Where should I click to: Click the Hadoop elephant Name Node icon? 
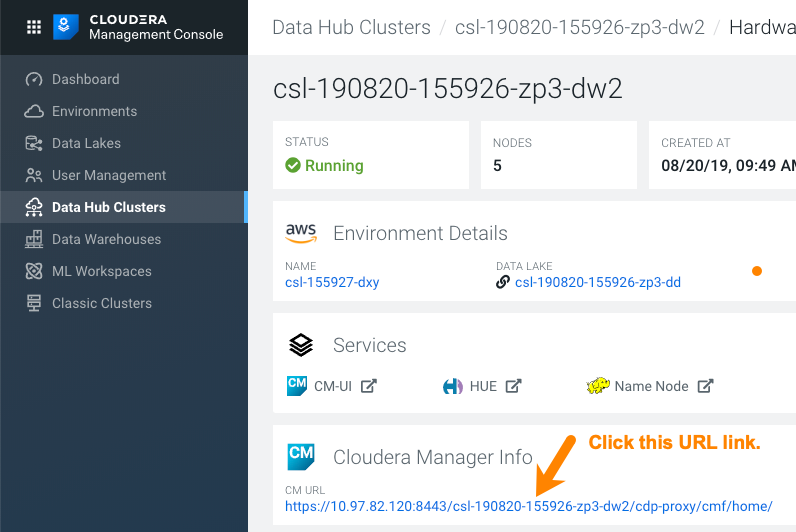598,386
